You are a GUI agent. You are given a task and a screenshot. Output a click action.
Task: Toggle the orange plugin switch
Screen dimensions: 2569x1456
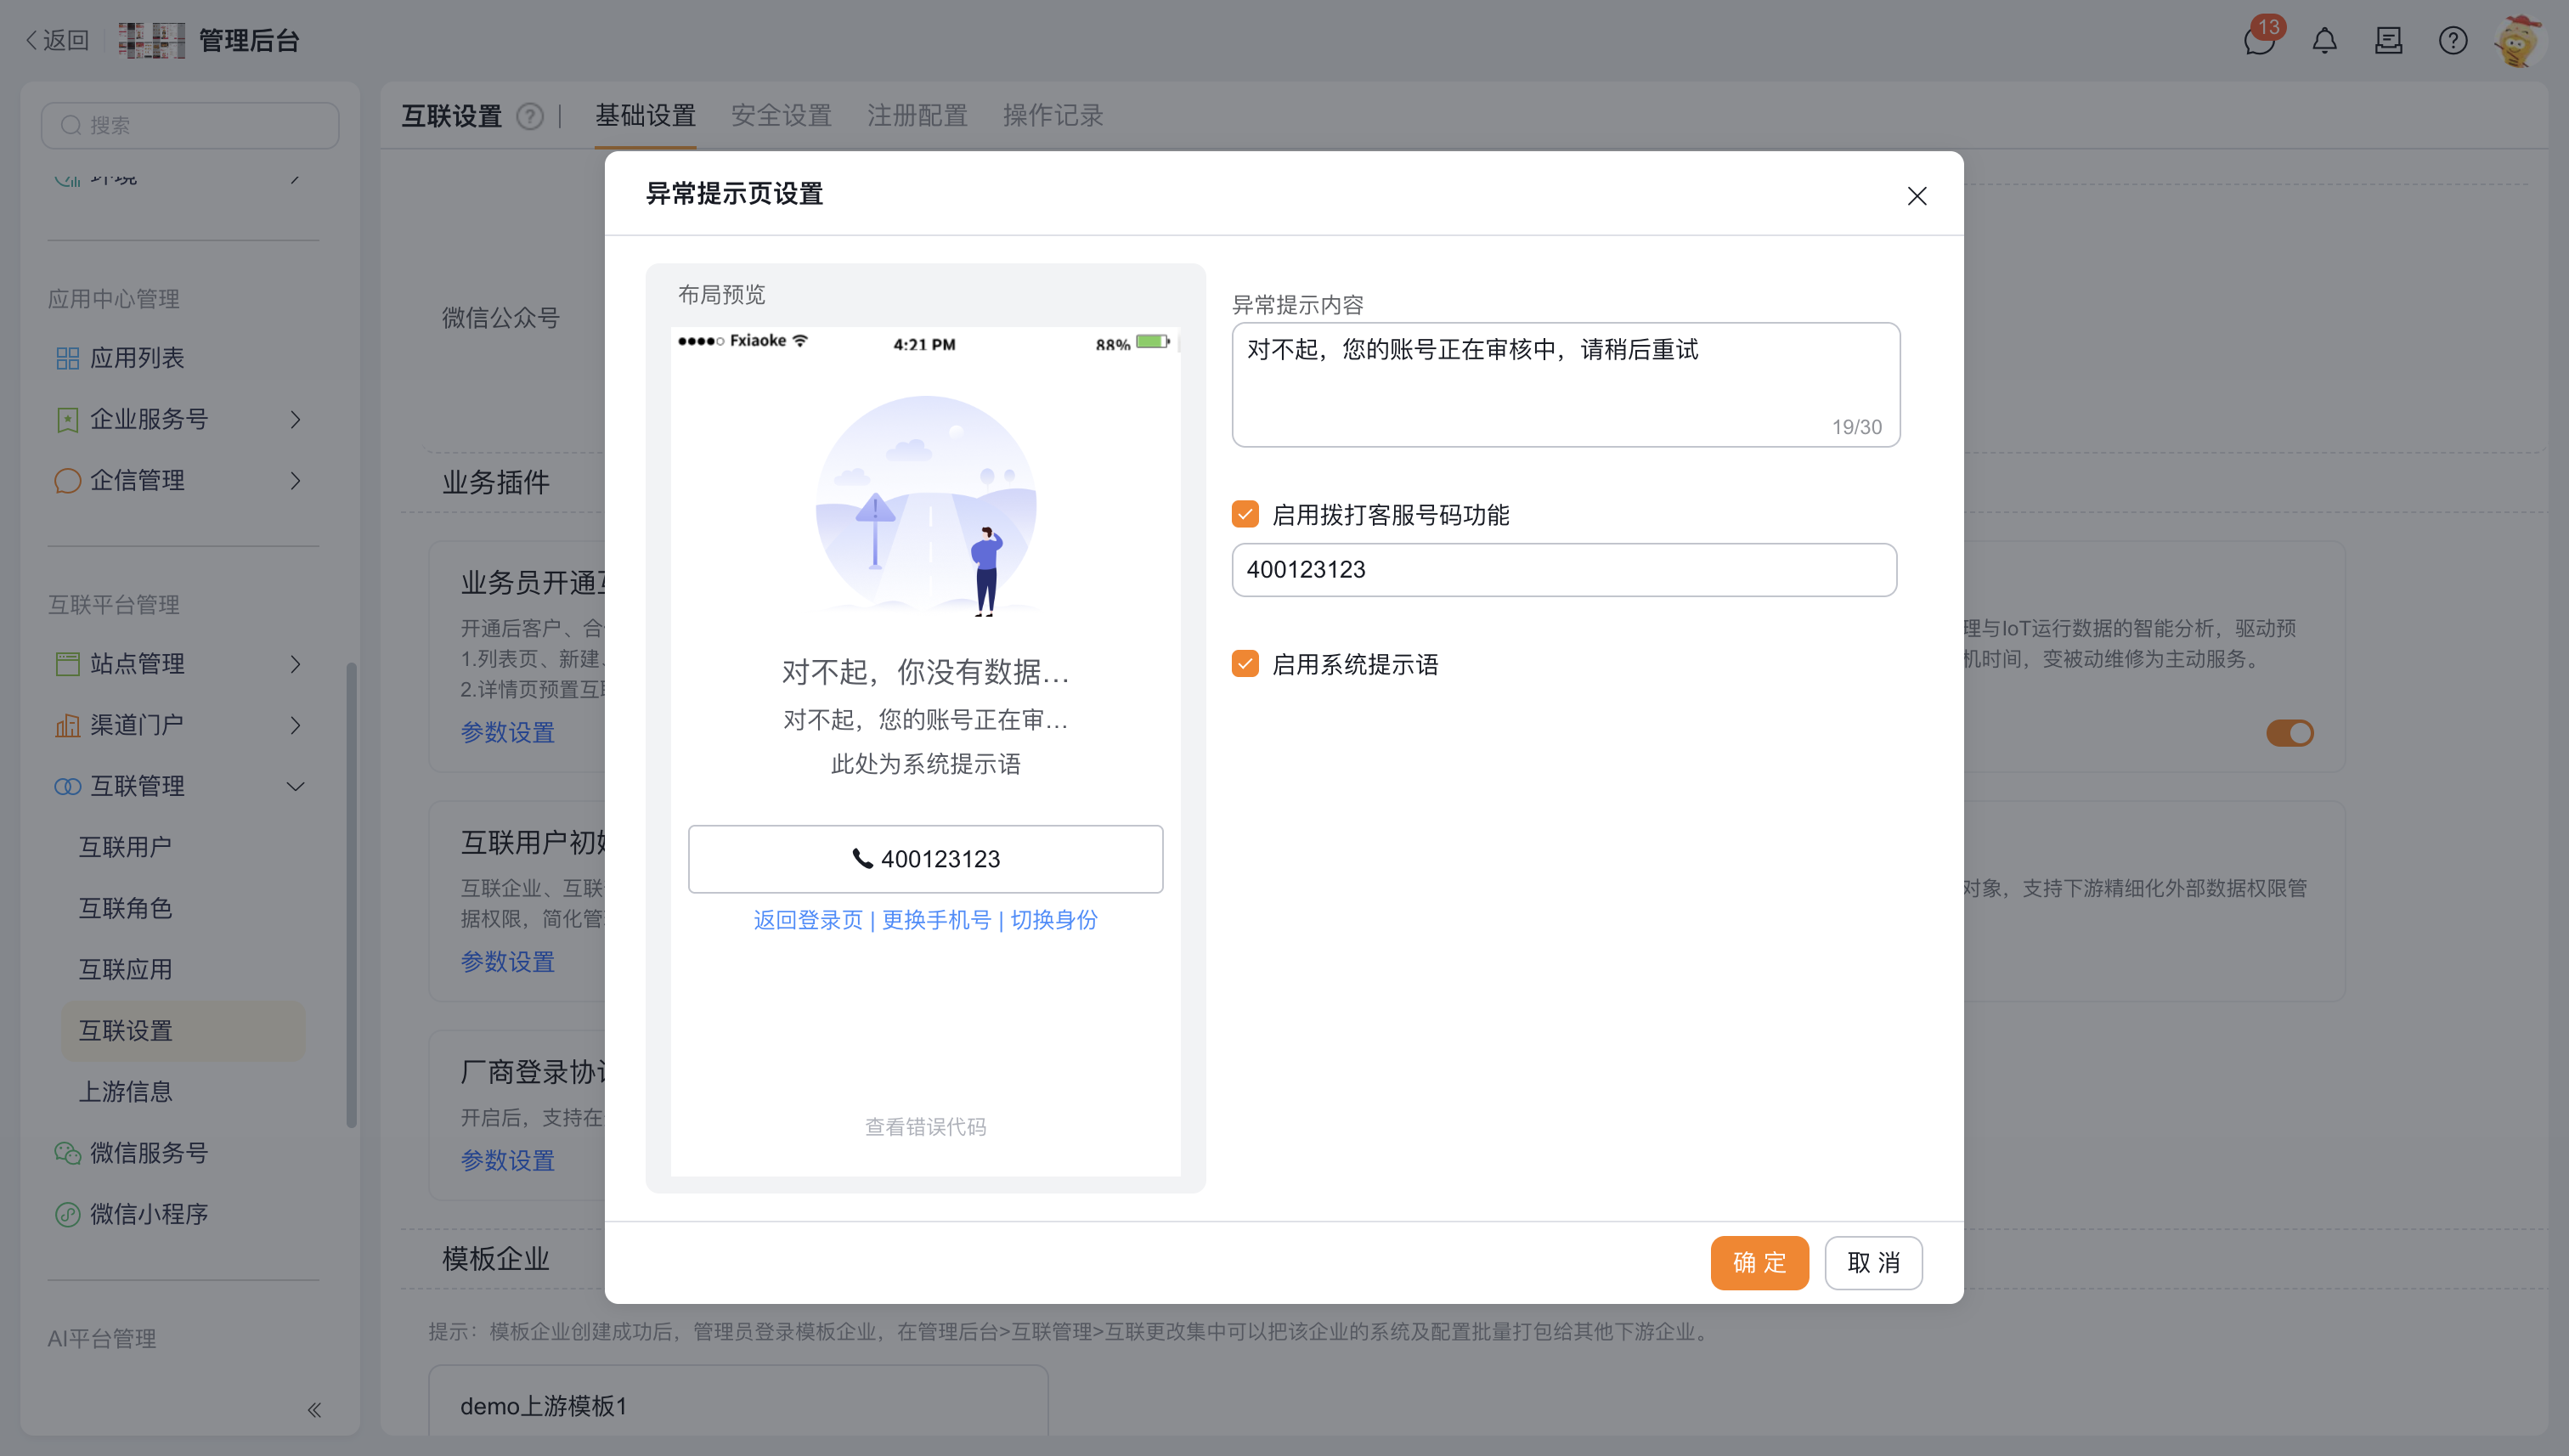[2290, 733]
